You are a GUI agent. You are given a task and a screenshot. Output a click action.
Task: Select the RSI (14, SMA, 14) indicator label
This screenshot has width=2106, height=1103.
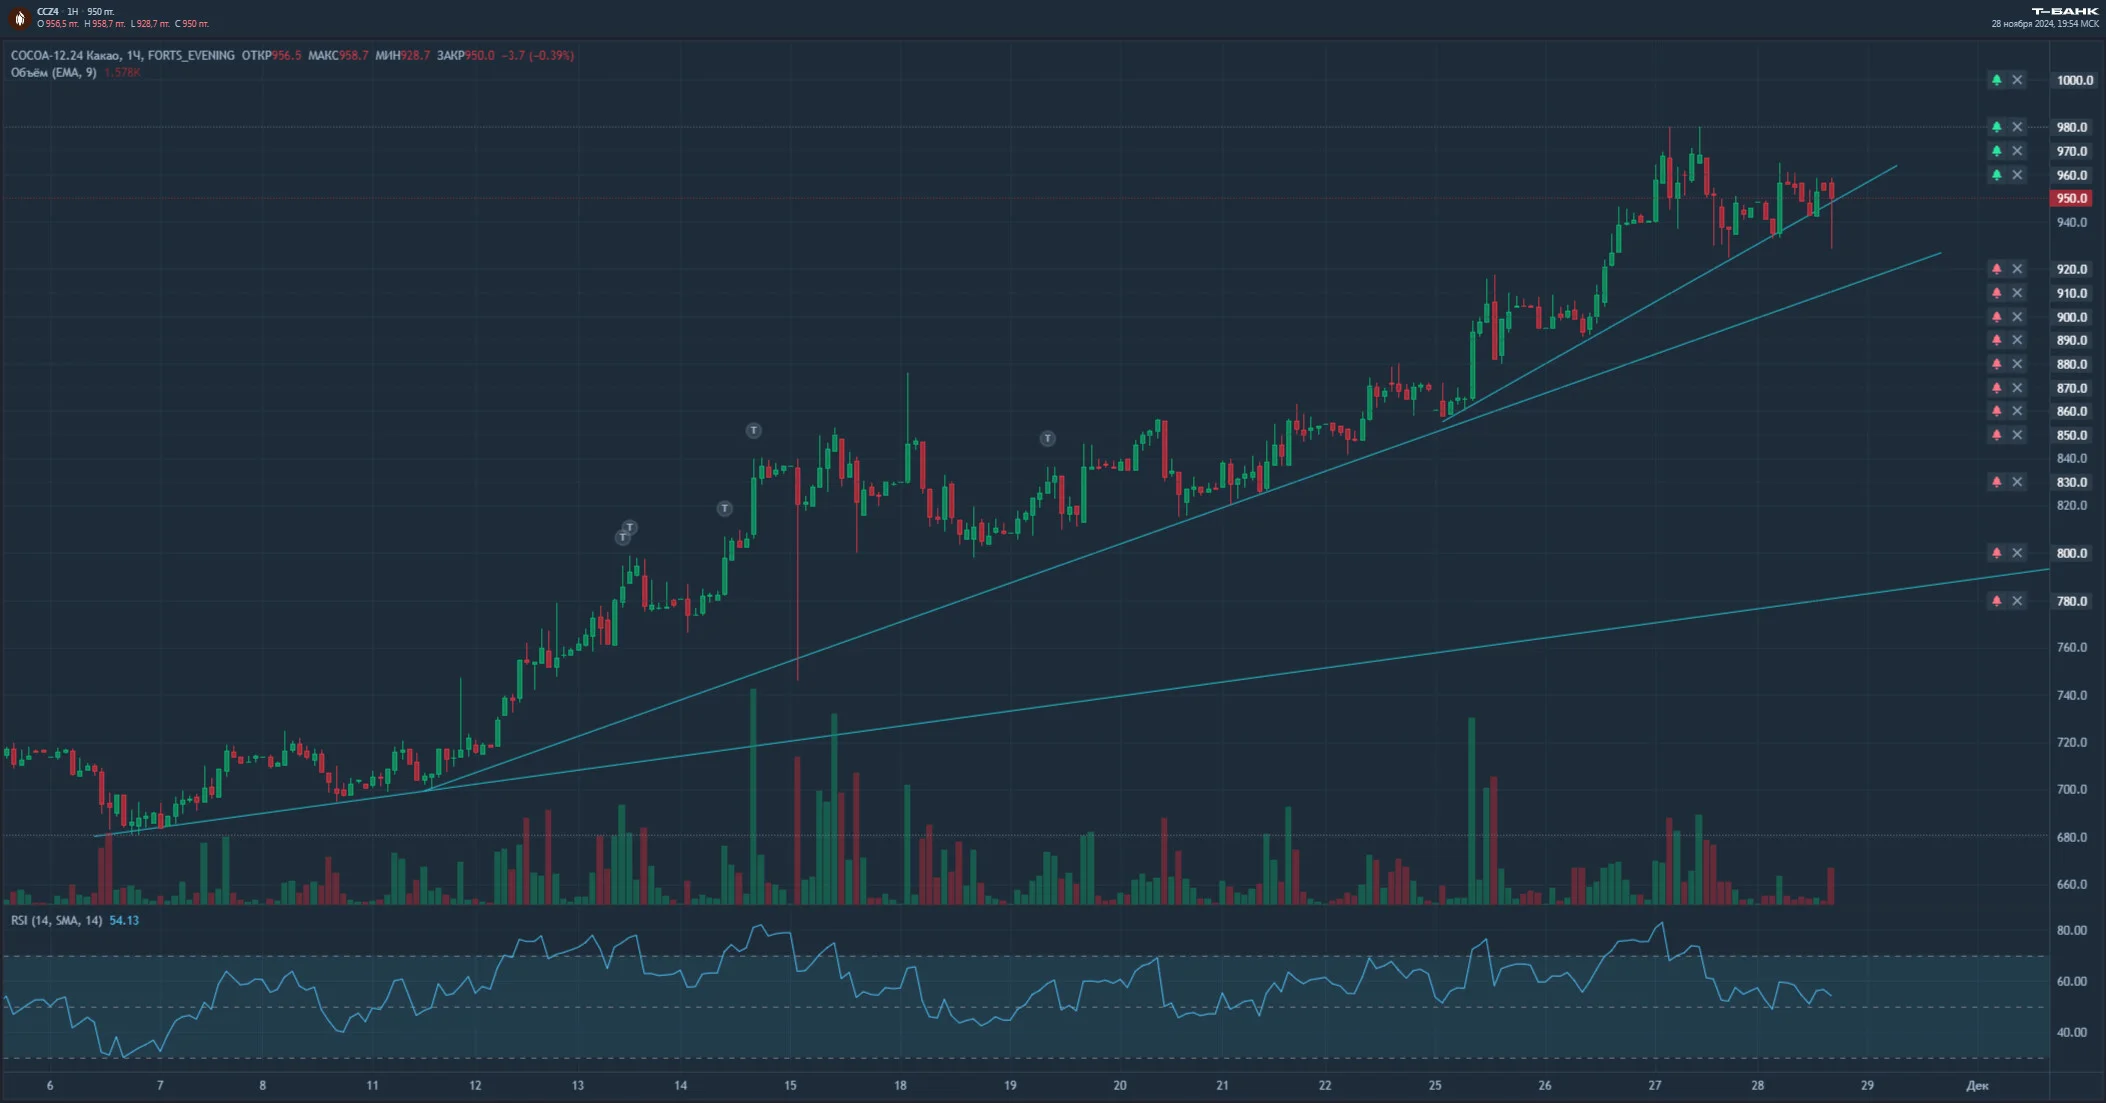pyautogui.click(x=57, y=920)
